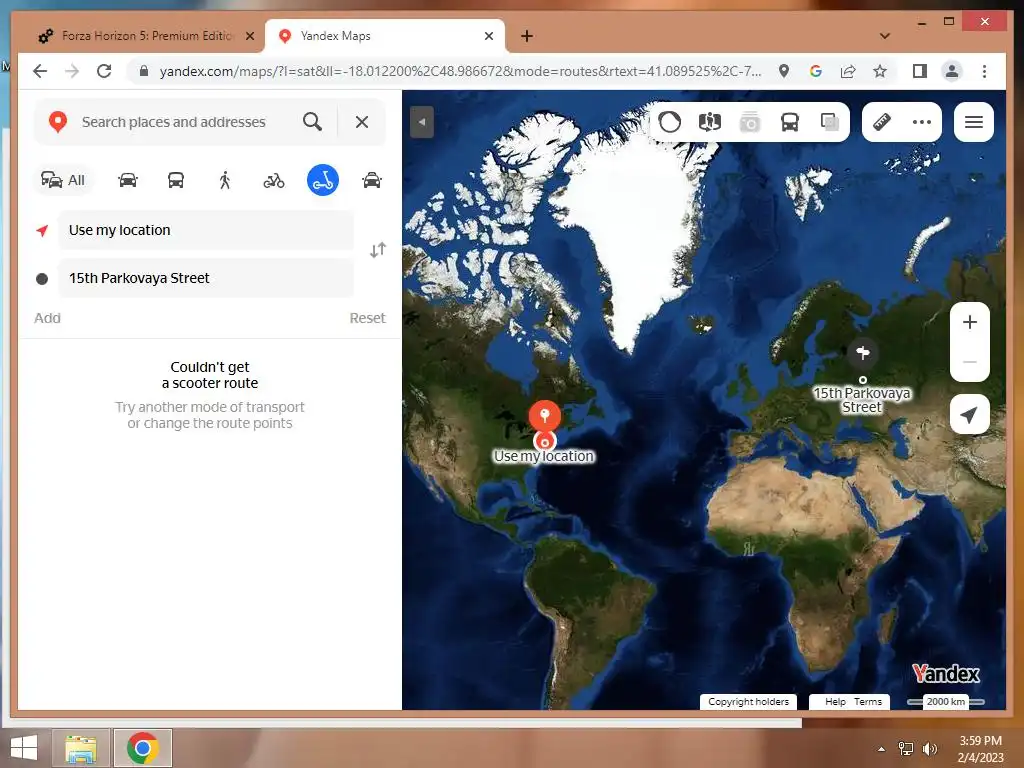The width and height of the screenshot is (1024, 768).
Task: Open File Explorer from taskbar
Action: pyautogui.click(x=81, y=748)
